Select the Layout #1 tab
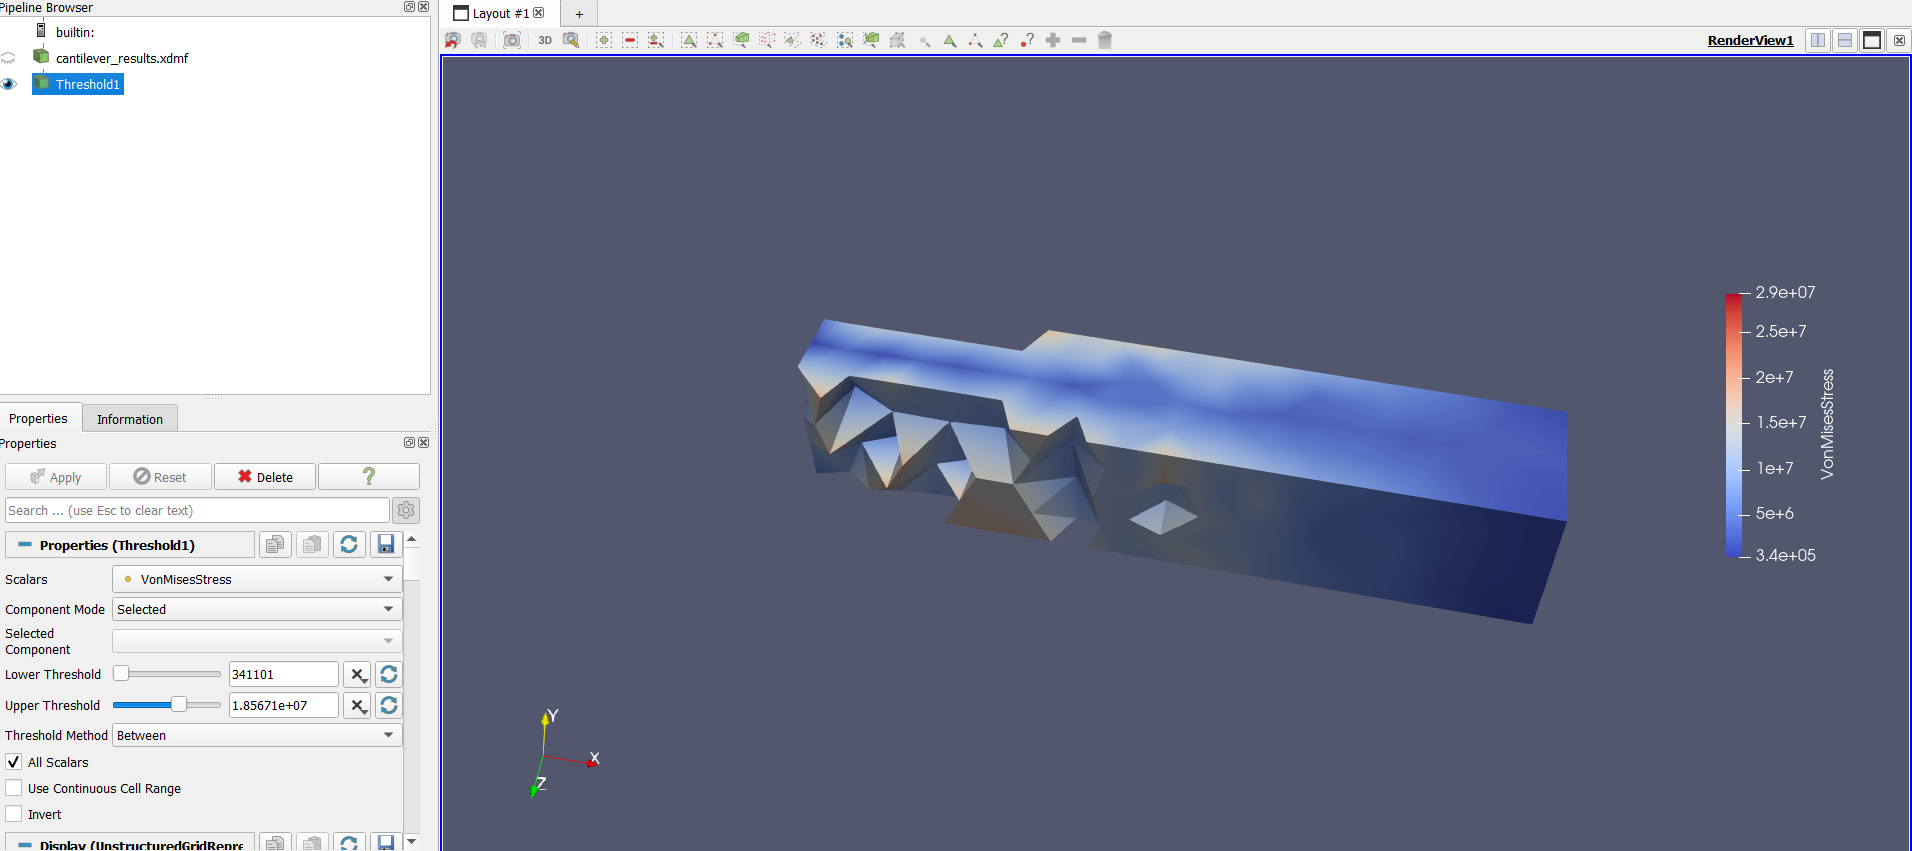 [500, 13]
